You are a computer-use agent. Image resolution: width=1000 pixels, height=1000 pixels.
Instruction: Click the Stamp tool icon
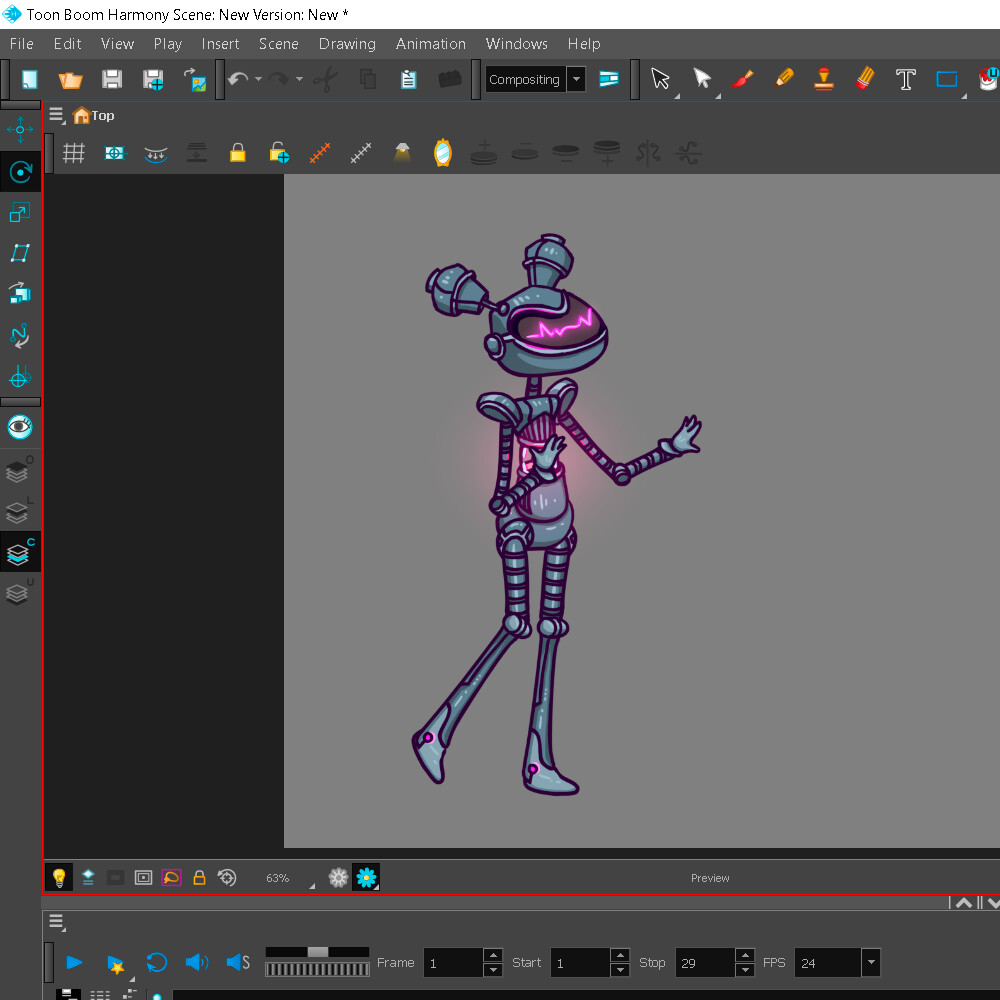(x=824, y=79)
